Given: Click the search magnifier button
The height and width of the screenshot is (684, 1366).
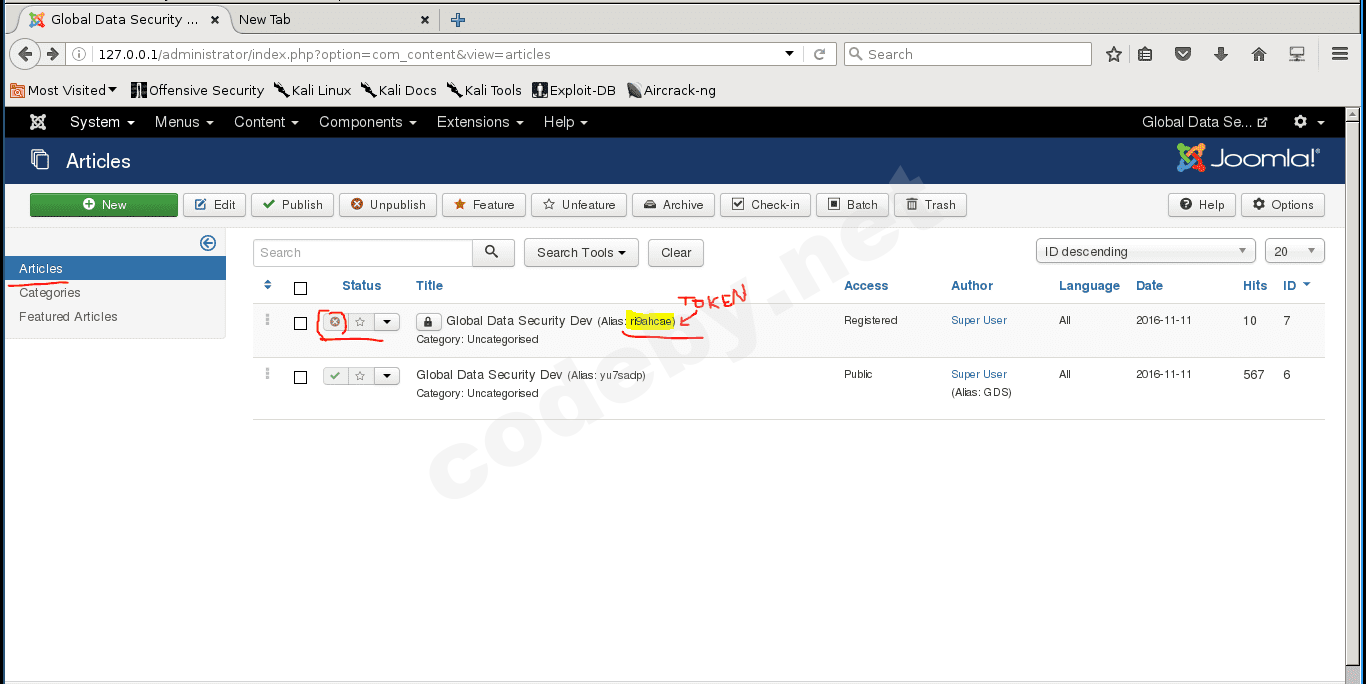Looking at the screenshot, I should coord(493,252).
